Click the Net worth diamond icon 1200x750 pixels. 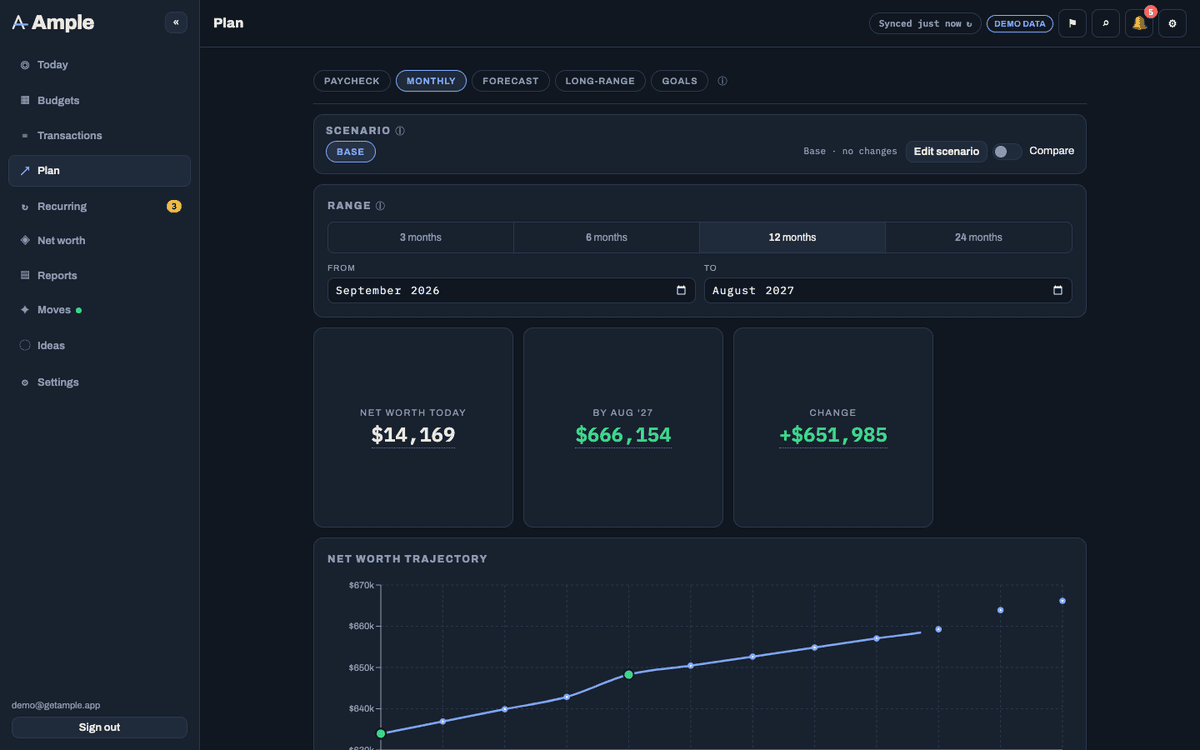point(25,241)
